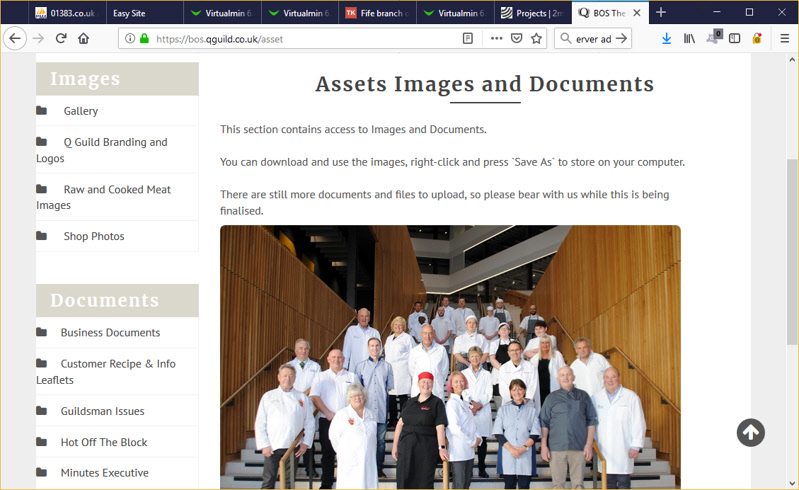Toggle the sidebar icon in toolbar
Screen dimensions: 799x490
pos(734,38)
